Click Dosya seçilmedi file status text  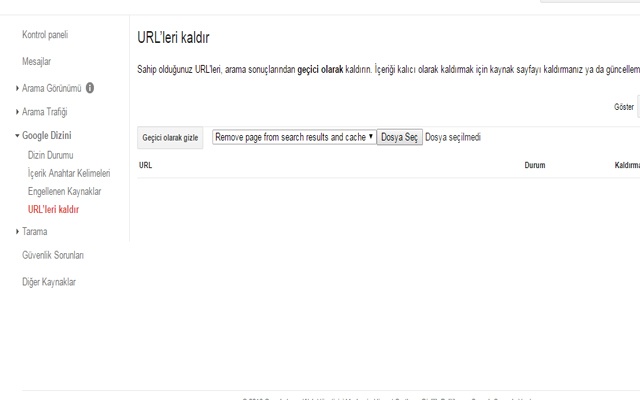pyautogui.click(x=453, y=137)
